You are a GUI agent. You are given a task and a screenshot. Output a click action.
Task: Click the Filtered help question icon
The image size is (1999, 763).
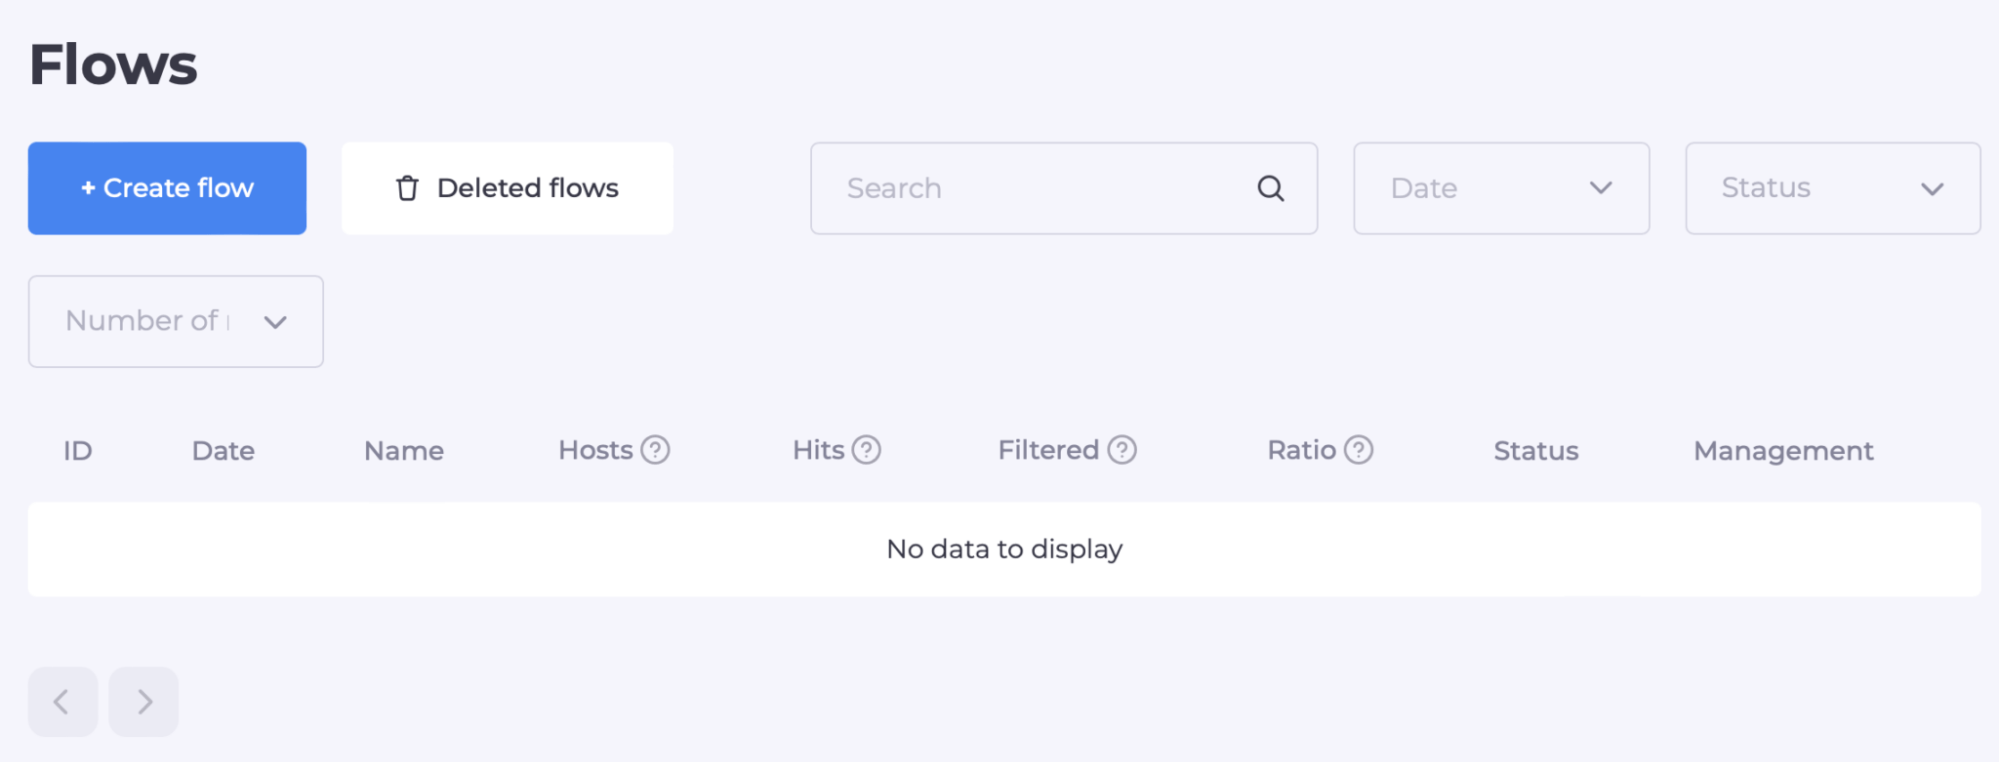point(1122,450)
